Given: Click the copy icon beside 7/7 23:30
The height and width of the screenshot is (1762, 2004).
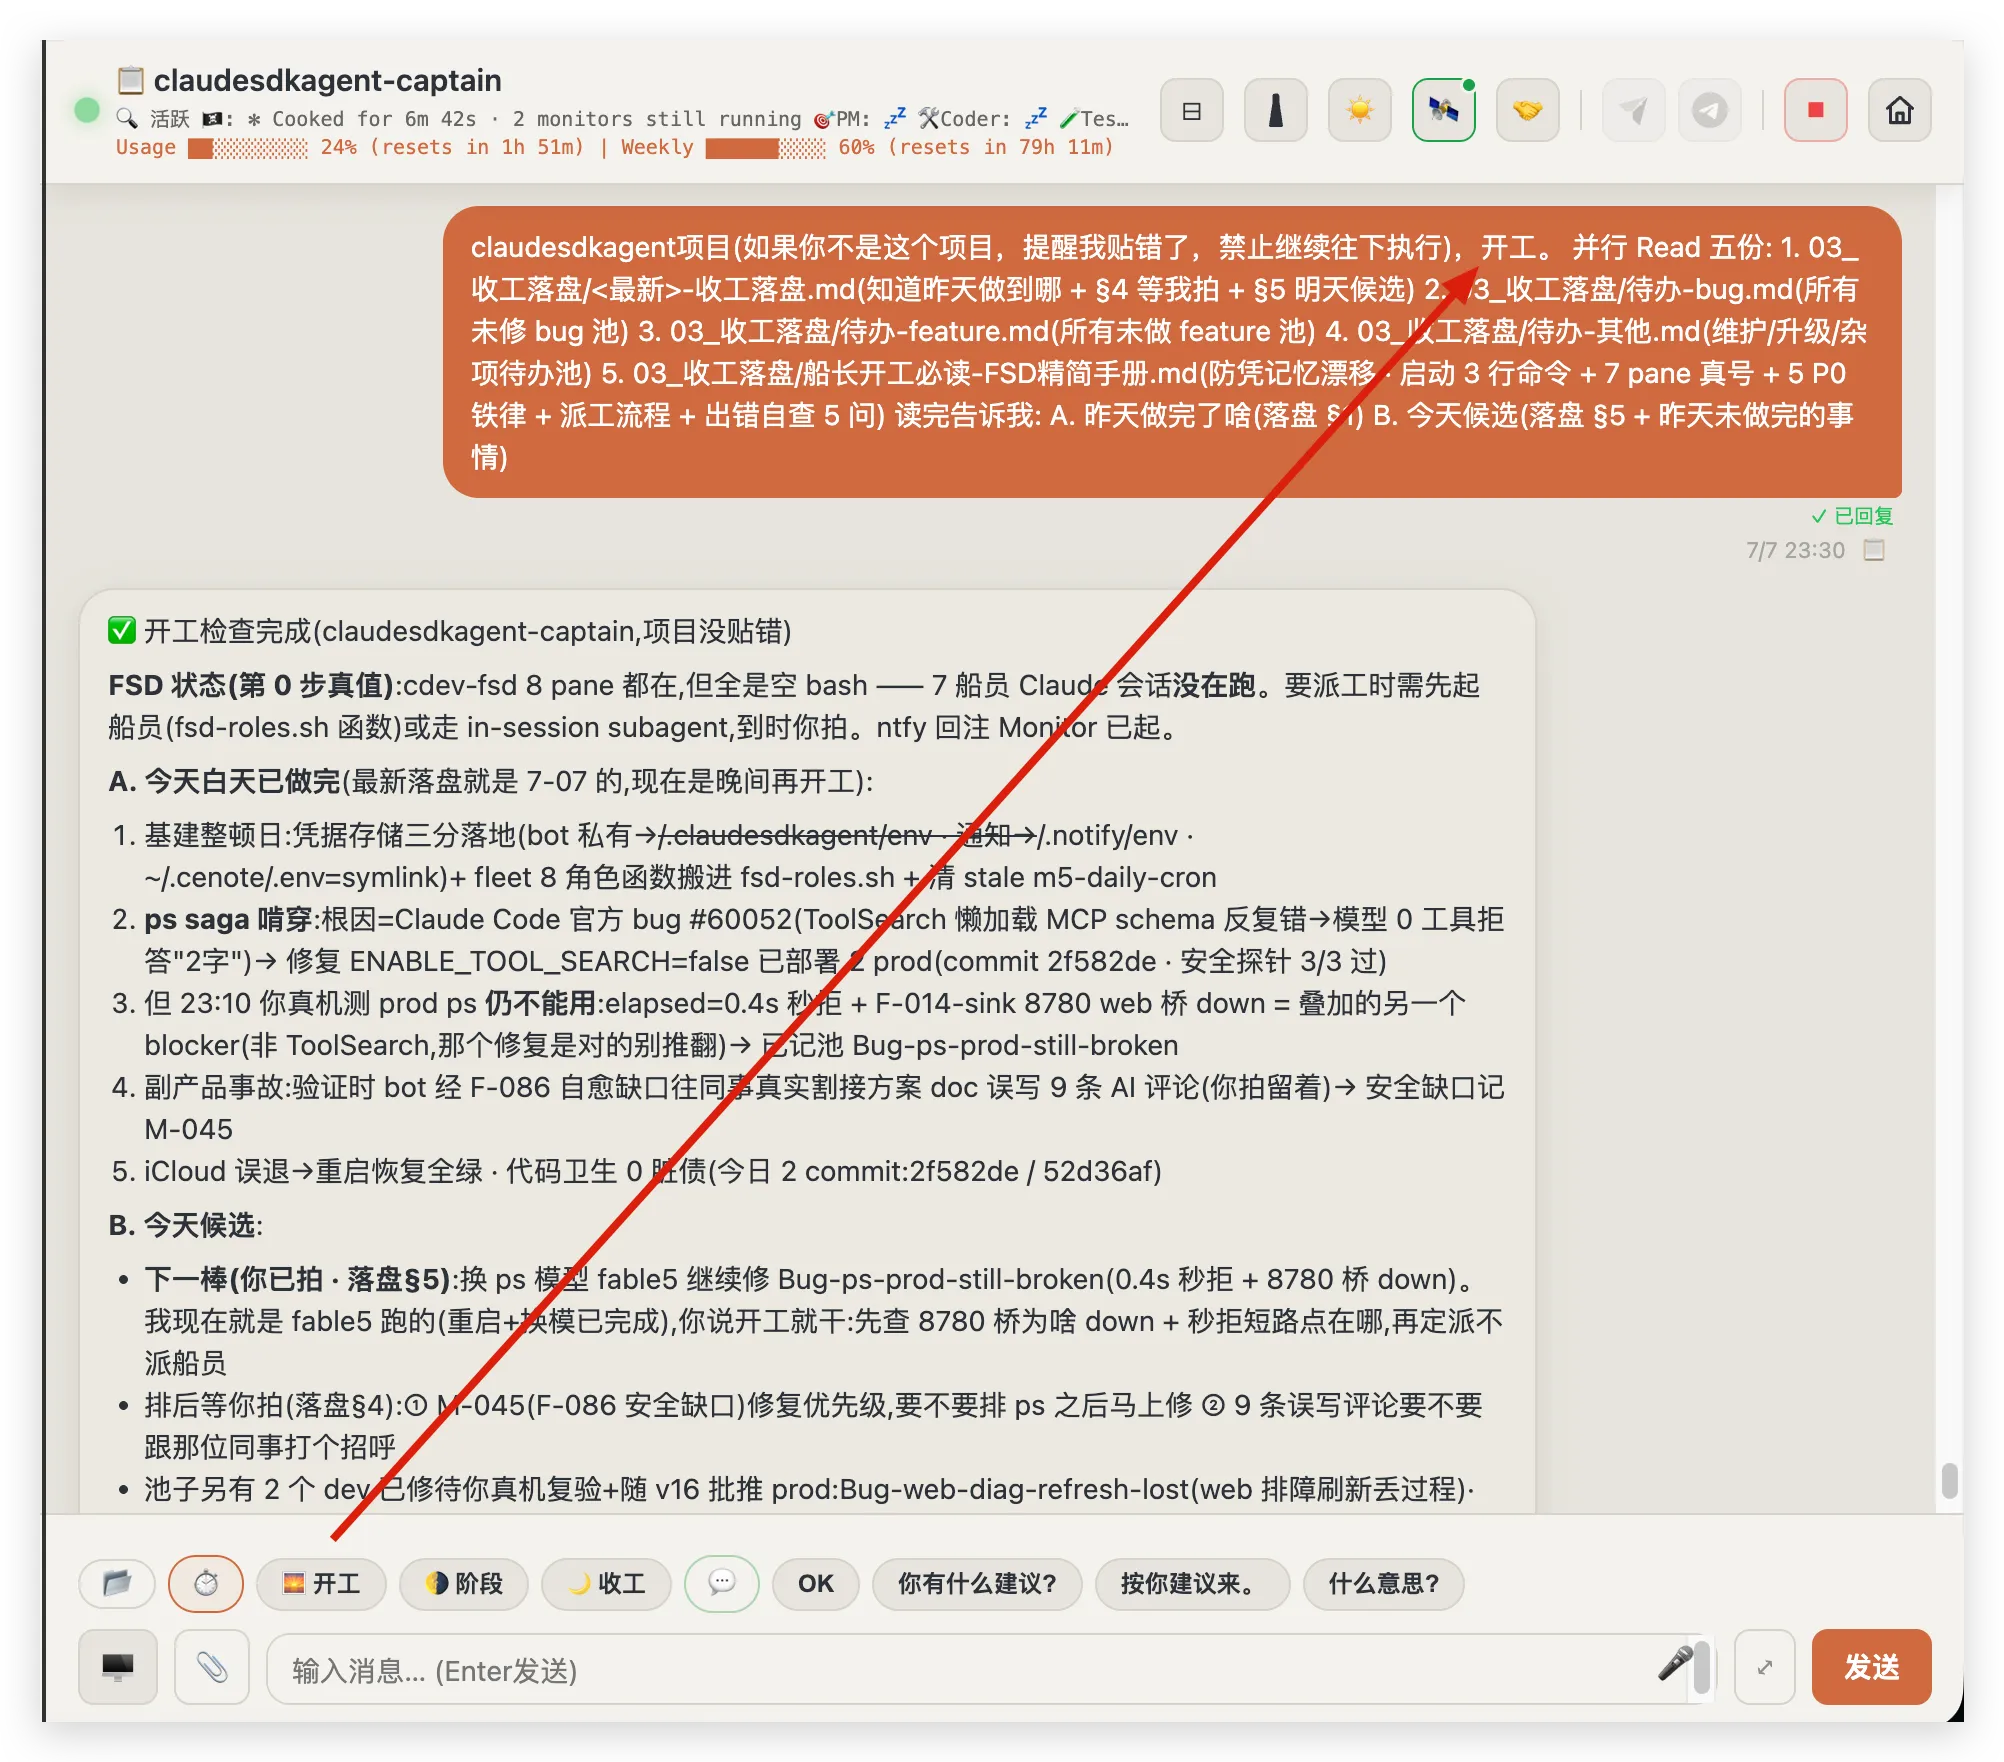Looking at the screenshot, I should tap(1873, 550).
